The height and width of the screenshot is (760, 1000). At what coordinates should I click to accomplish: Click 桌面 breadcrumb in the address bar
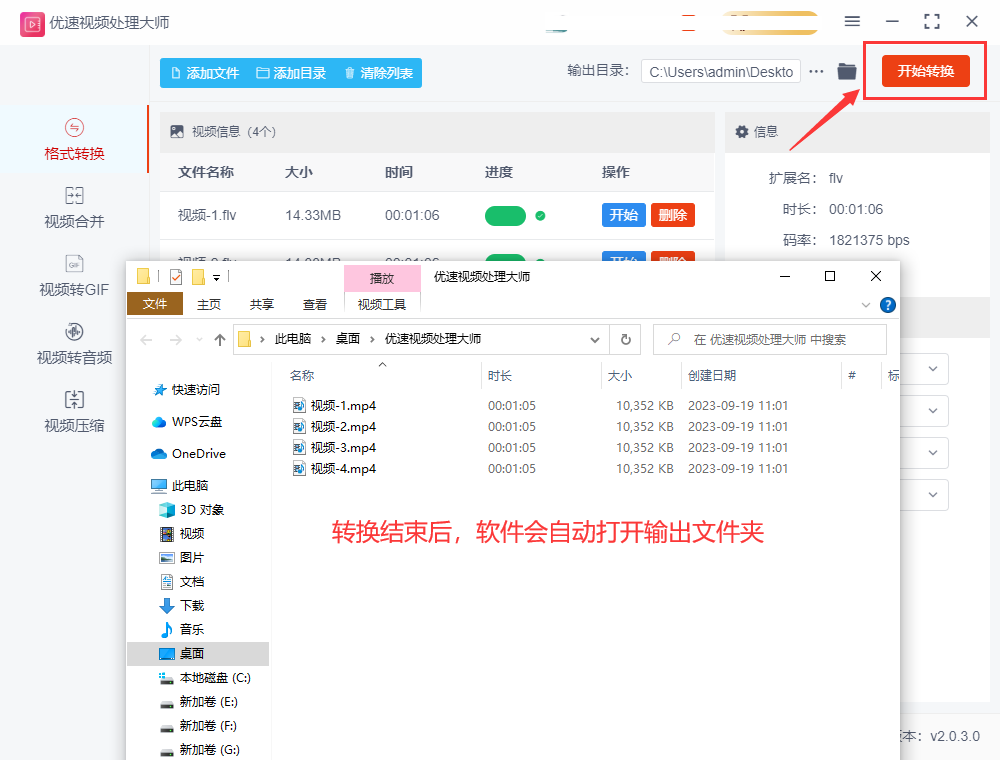[x=348, y=339]
